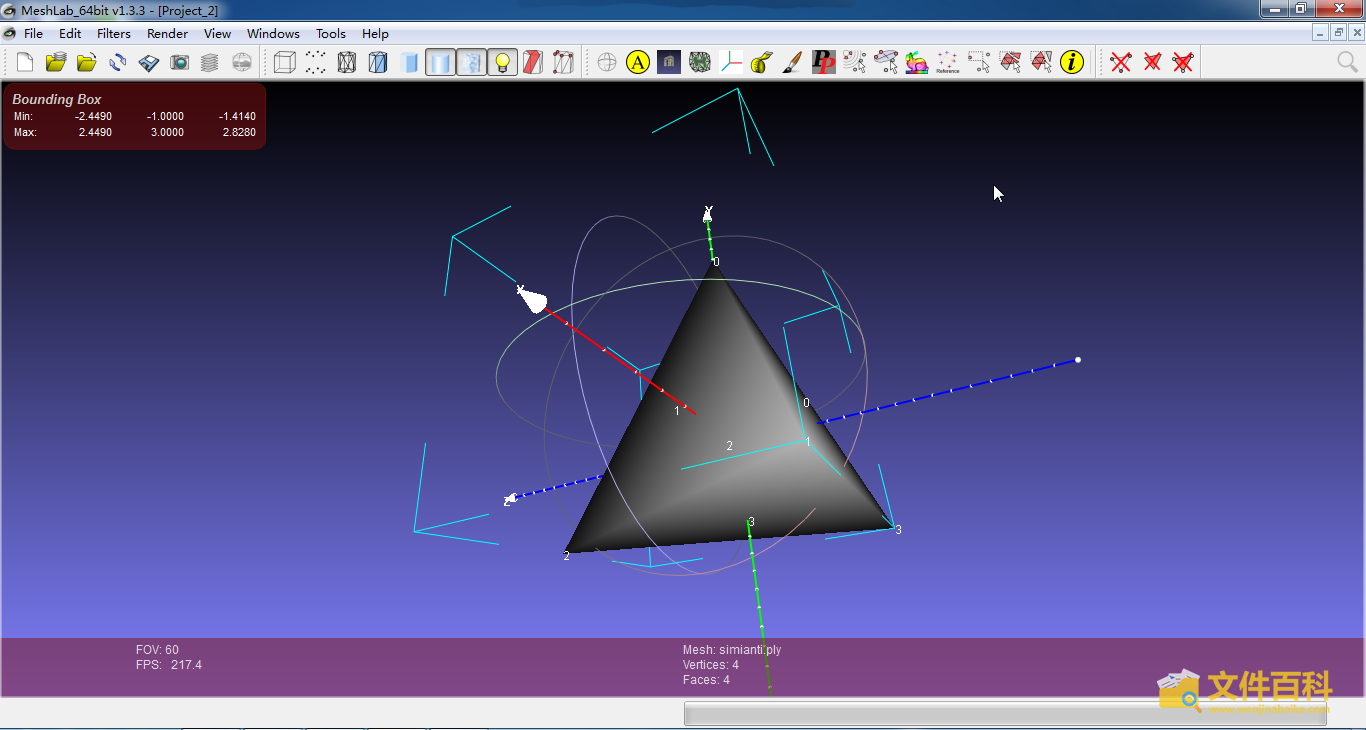1366x730 pixels.
Task: Delete selected faces red X icon
Action: pyautogui.click(x=1152, y=63)
